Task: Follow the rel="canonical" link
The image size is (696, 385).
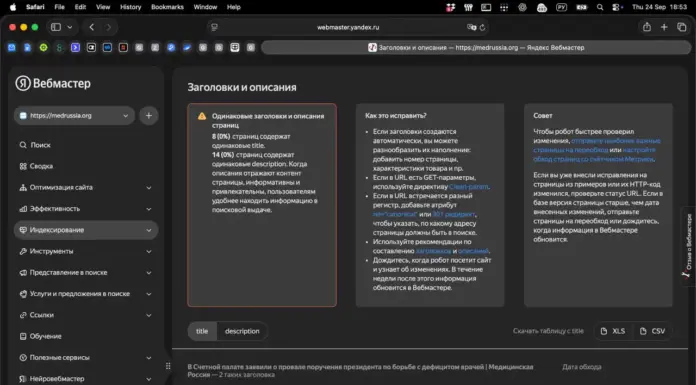Action: pyautogui.click(x=395, y=214)
